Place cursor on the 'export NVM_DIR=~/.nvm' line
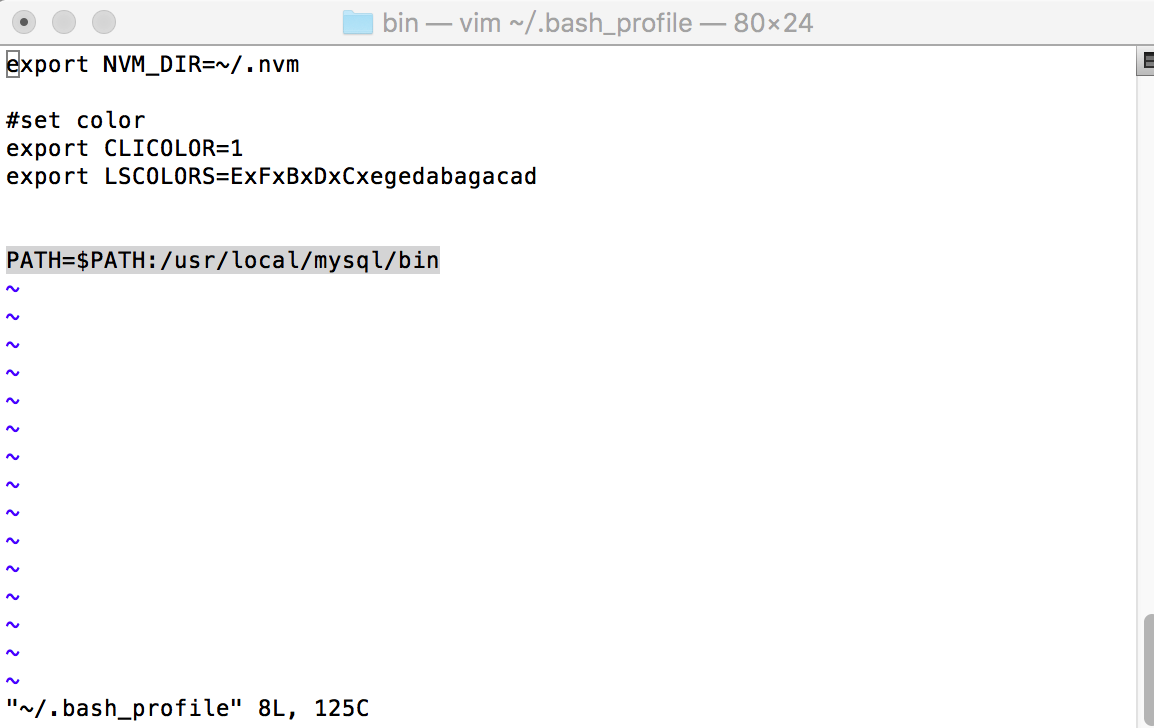Screen dimensions: 1154x728 pos(152,65)
